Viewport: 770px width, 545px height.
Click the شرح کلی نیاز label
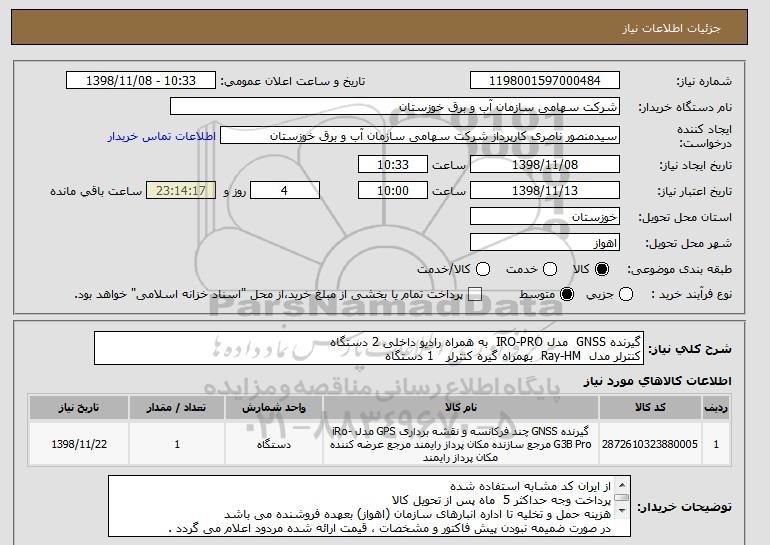(x=689, y=349)
